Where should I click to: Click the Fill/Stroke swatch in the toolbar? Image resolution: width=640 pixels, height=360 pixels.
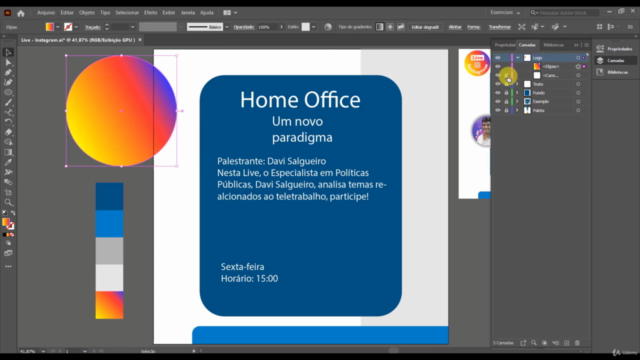tap(8, 223)
